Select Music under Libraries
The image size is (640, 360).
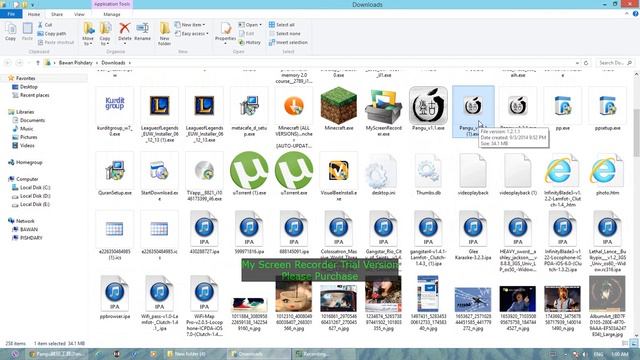point(27,129)
